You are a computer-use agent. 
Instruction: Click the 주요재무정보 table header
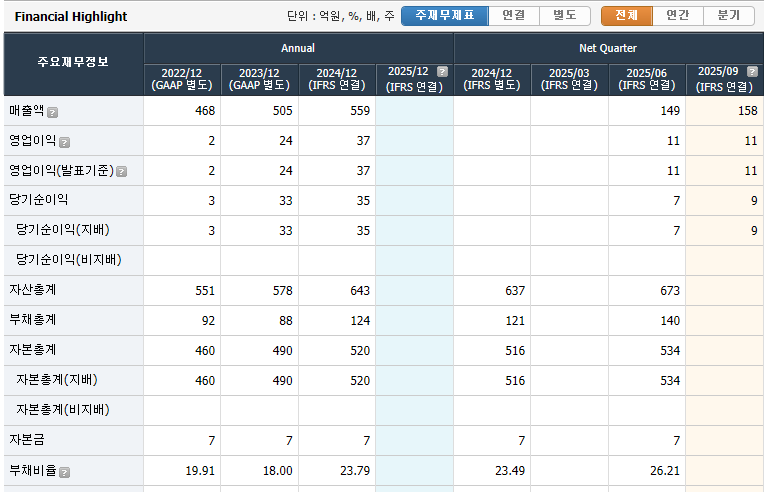click(73, 63)
